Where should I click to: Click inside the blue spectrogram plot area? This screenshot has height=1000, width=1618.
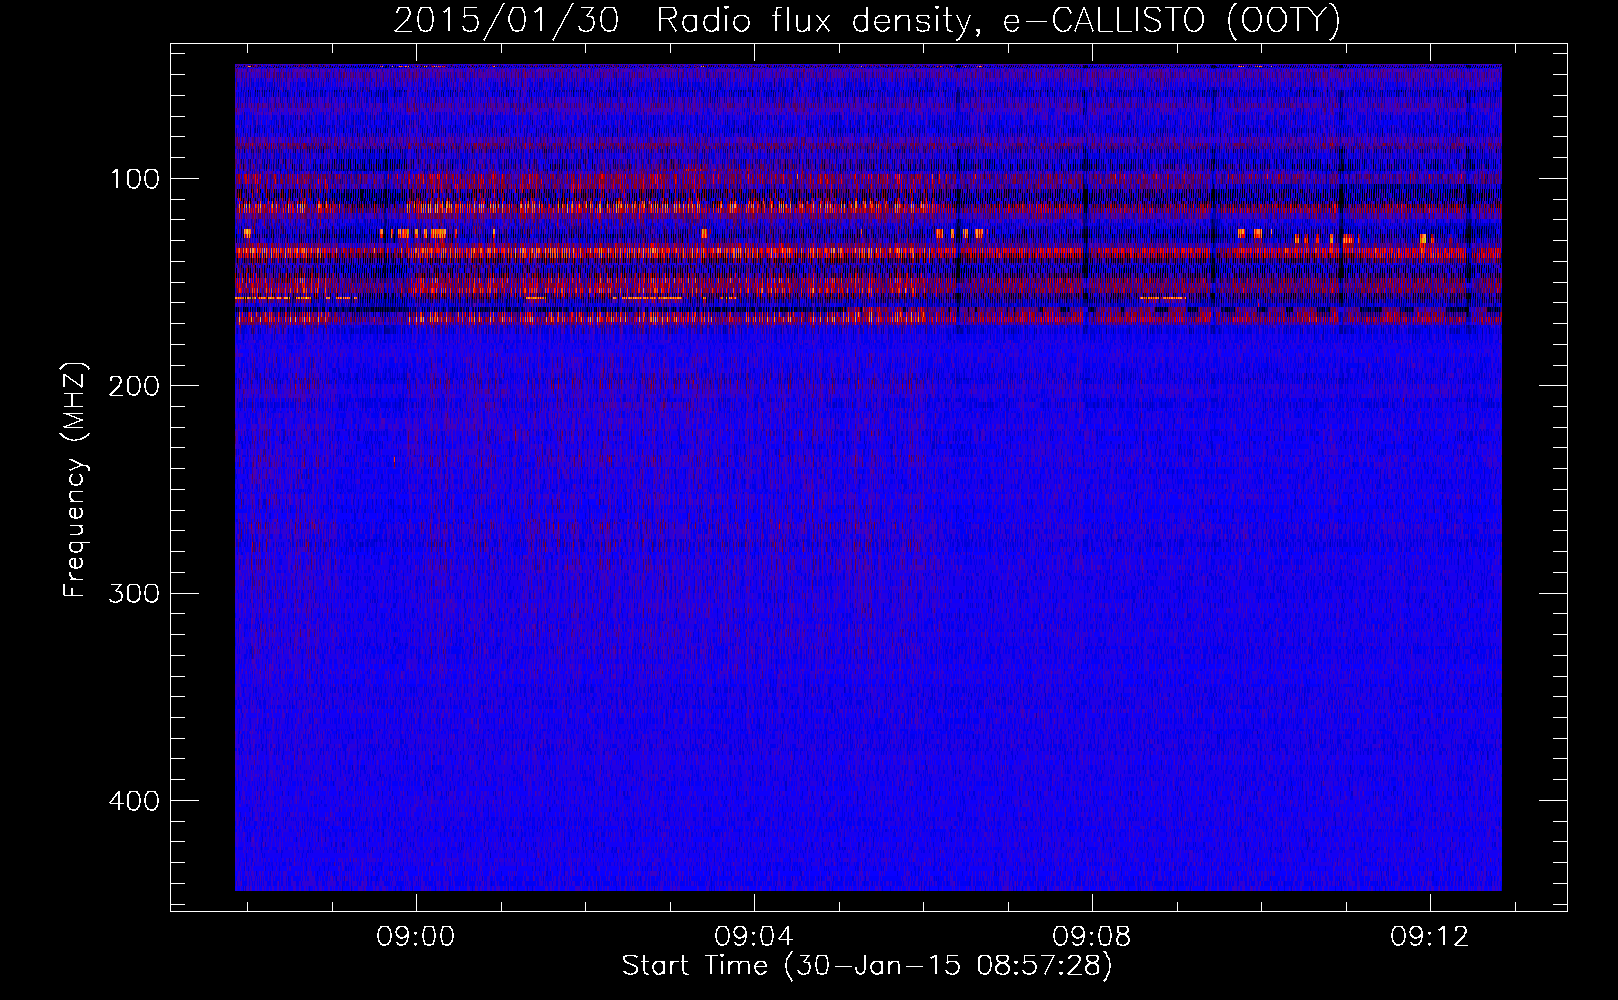[x=868, y=478]
